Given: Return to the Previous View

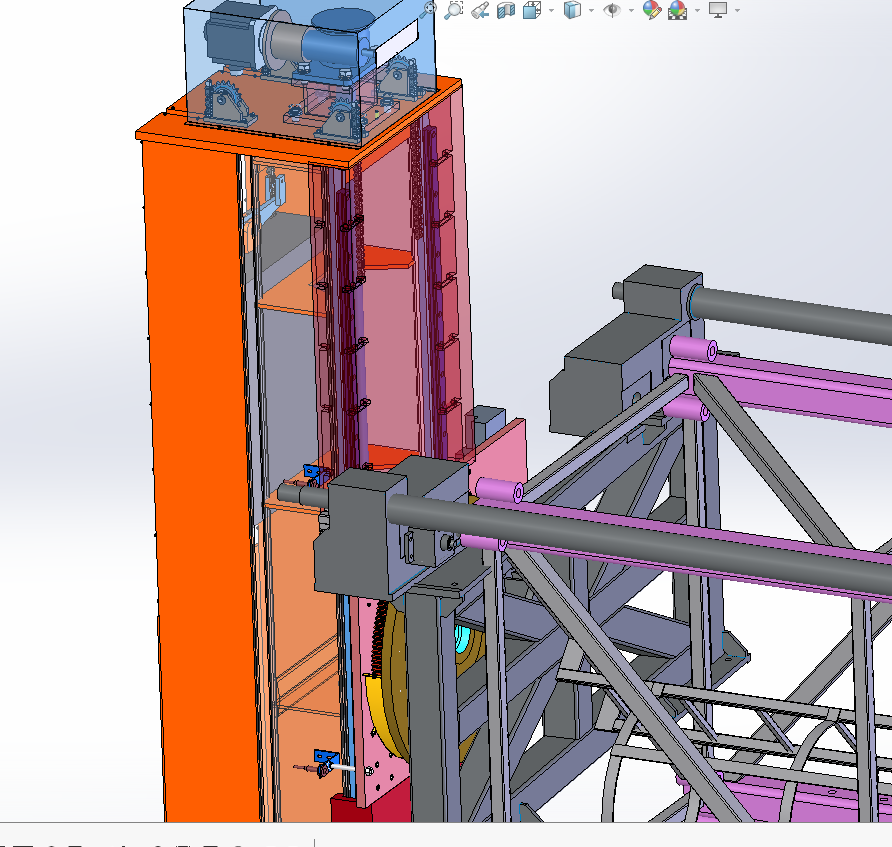Looking at the screenshot, I should point(480,10).
